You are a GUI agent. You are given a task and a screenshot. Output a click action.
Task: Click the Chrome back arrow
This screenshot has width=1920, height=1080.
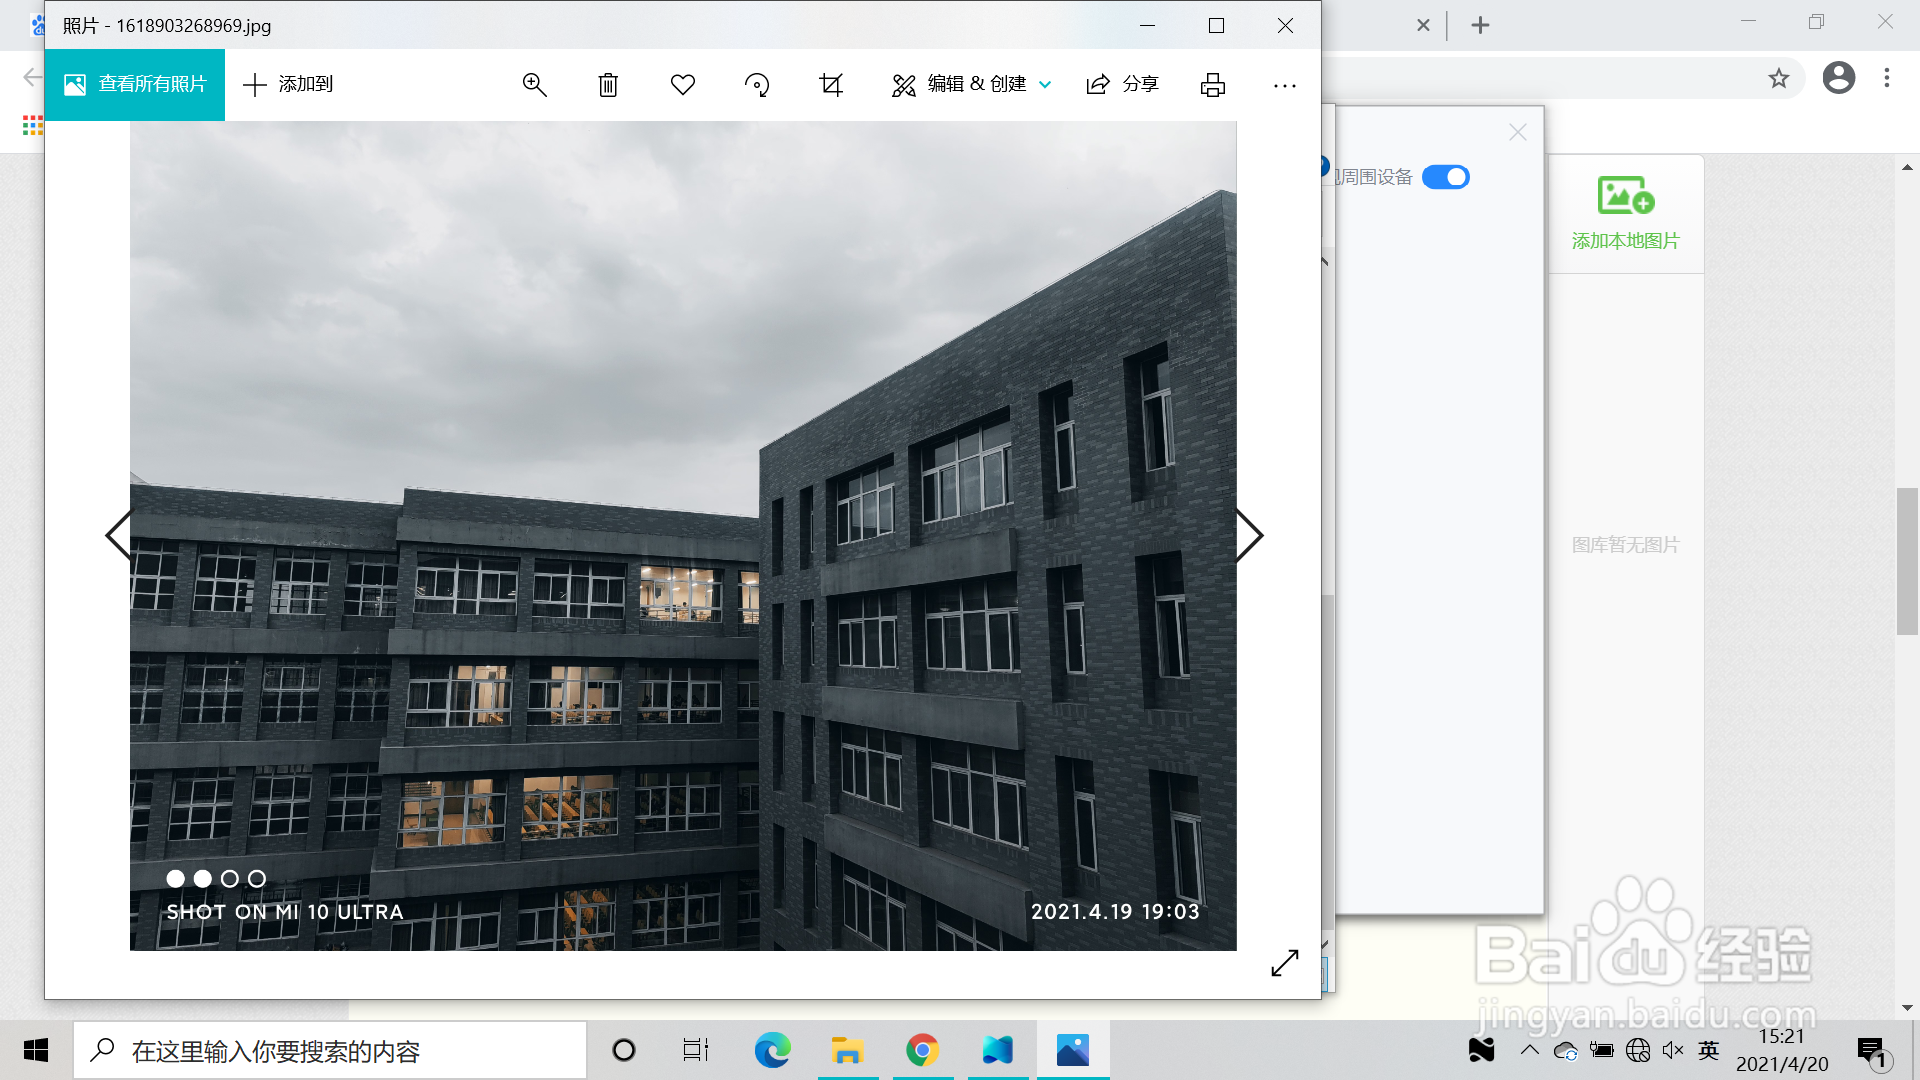tap(32, 78)
